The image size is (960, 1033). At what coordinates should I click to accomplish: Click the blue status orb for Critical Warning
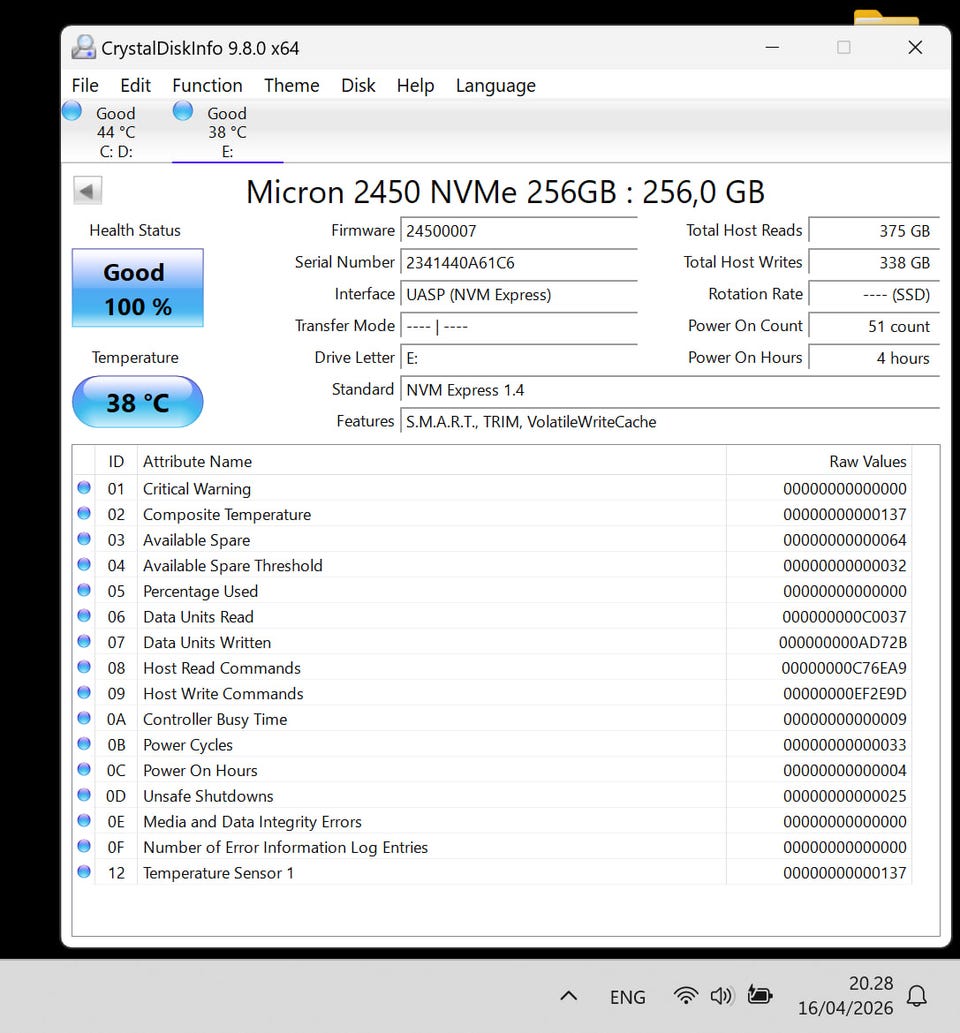click(84, 488)
